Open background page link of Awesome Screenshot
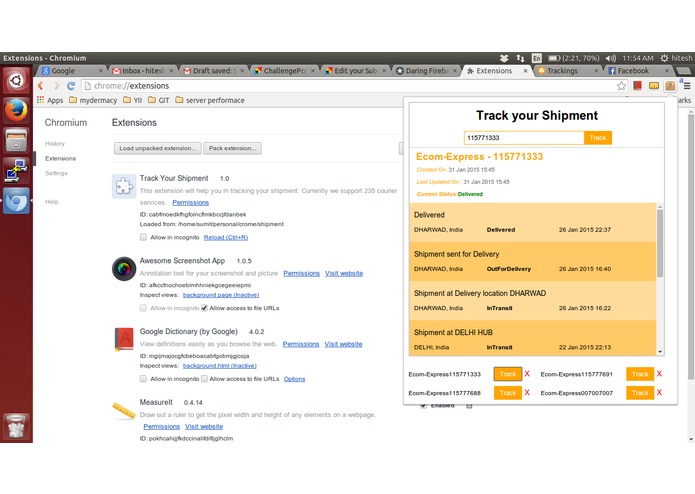This screenshot has width=695, height=494. point(221,295)
